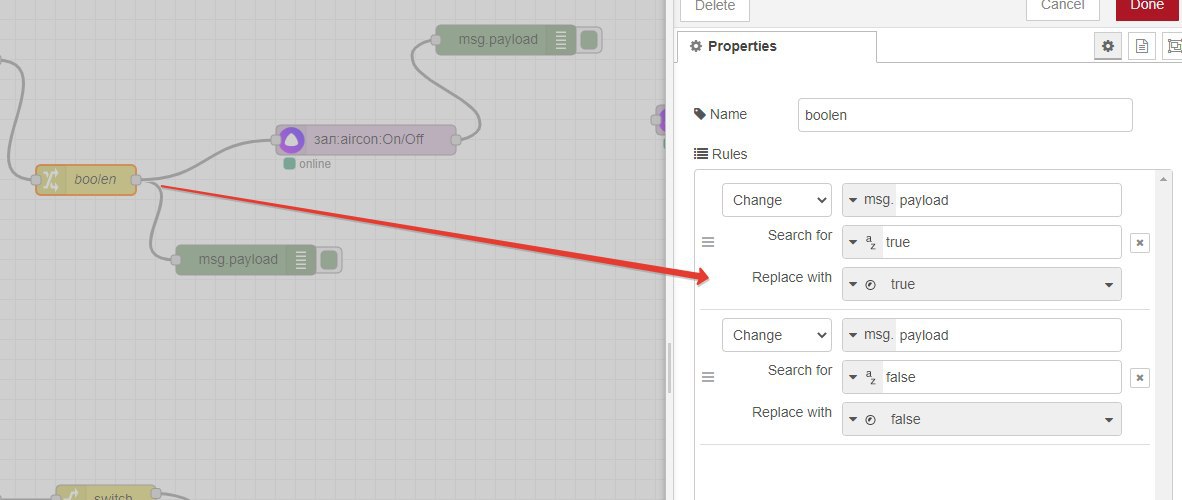
Task: Expand Replace with false value dropdown arrow
Action: point(1109,420)
